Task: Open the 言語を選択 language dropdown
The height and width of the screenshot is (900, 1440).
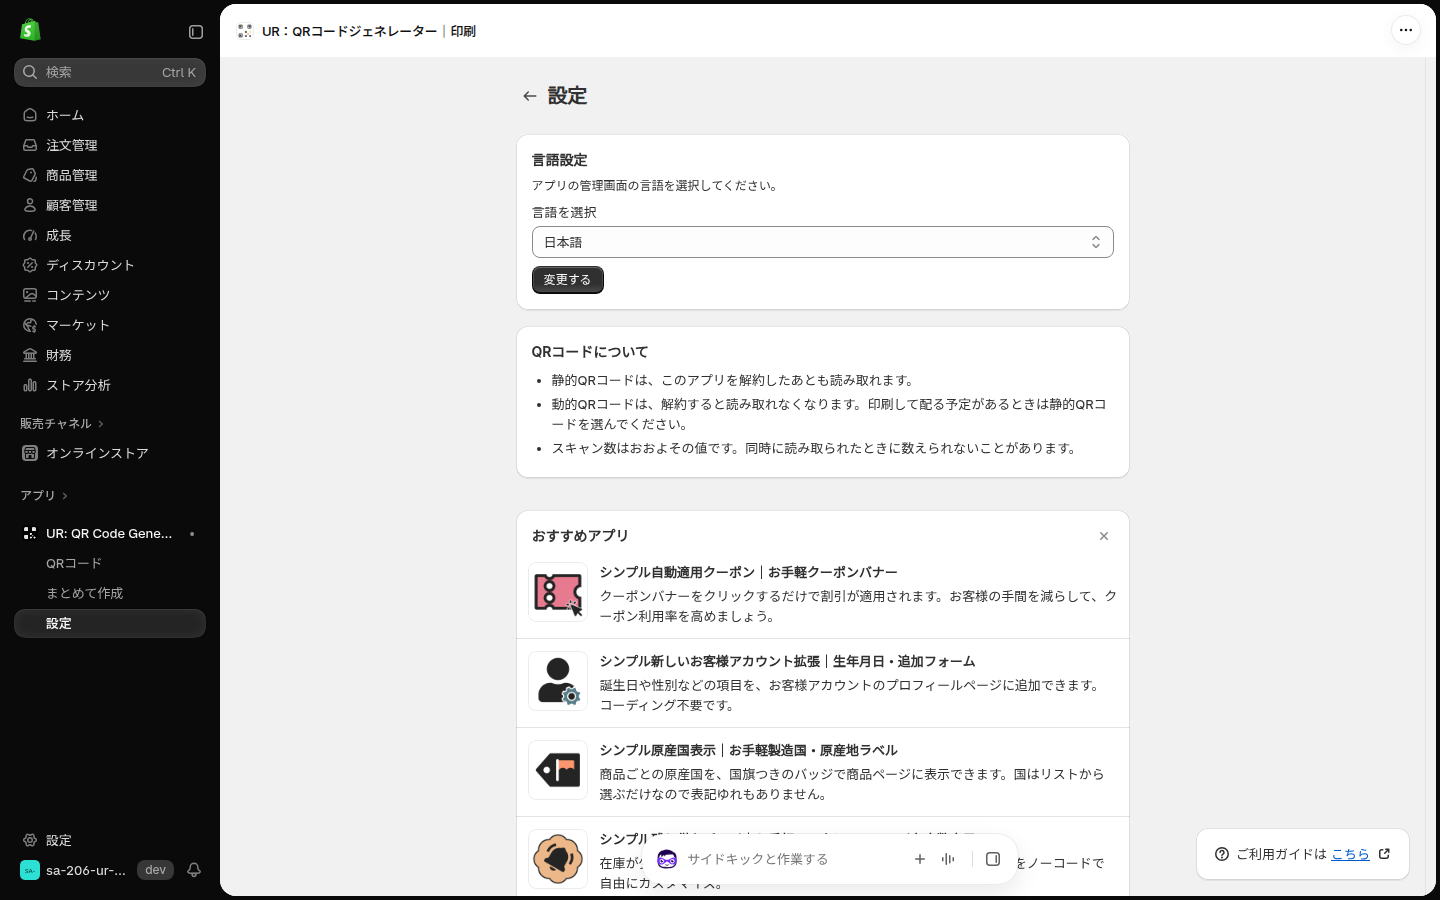Action: 822,242
